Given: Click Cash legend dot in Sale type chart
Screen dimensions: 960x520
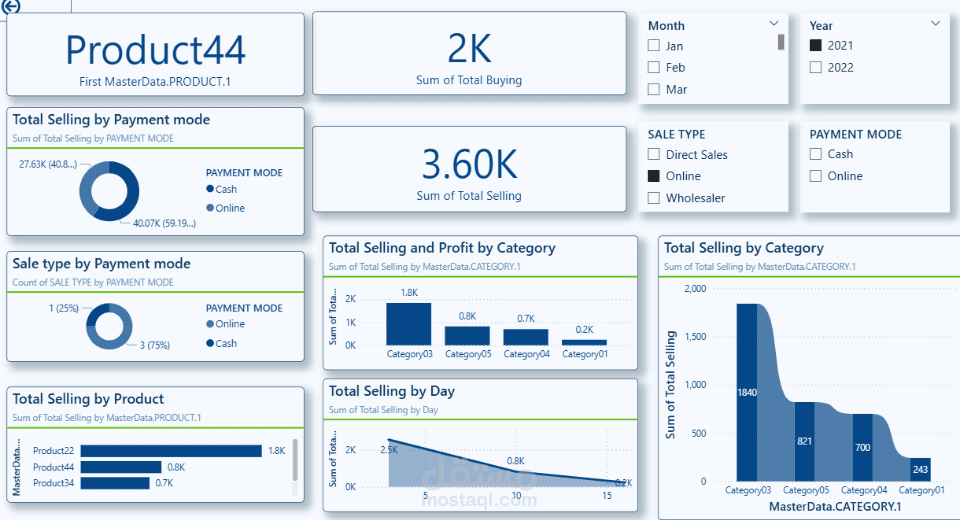Looking at the screenshot, I should [x=210, y=343].
